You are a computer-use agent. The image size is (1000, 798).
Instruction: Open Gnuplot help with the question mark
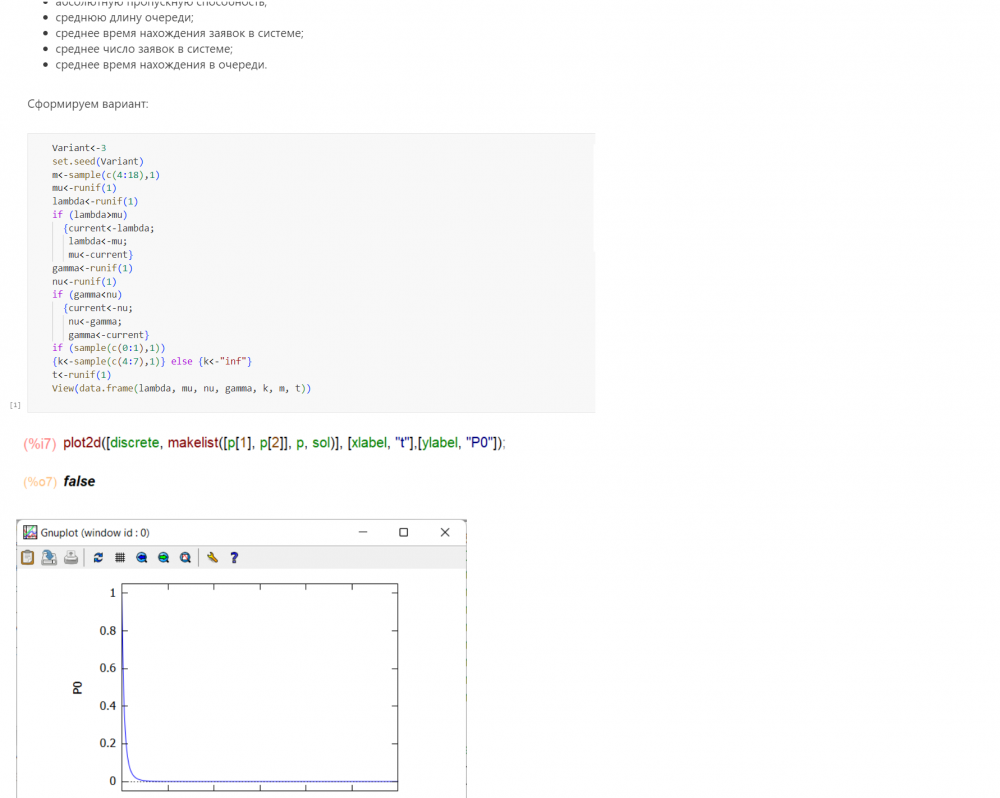(234, 558)
